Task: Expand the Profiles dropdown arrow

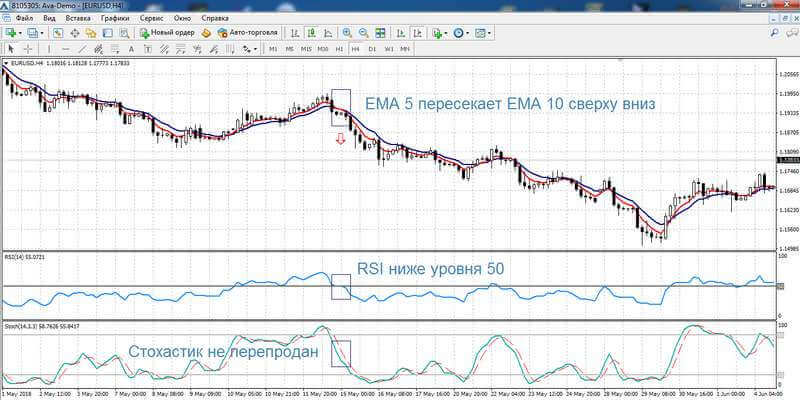Action: click(41, 33)
